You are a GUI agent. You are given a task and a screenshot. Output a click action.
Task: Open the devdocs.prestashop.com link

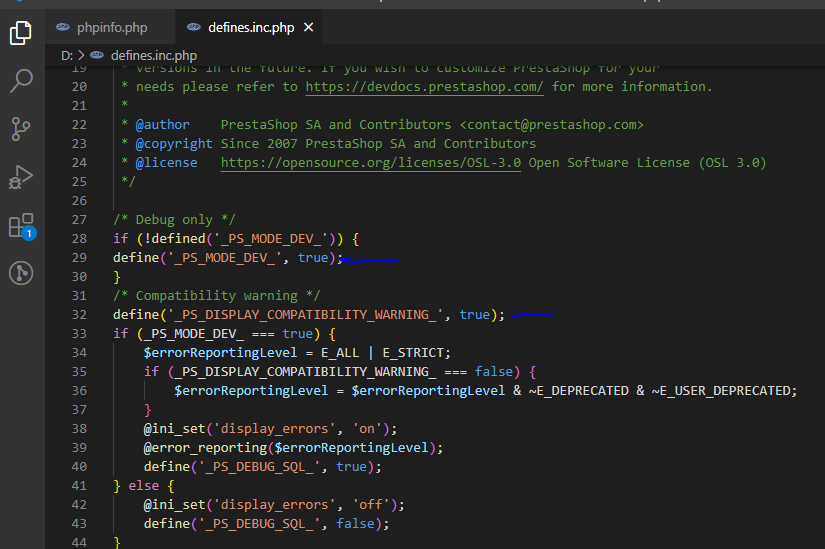pyautogui.click(x=424, y=87)
